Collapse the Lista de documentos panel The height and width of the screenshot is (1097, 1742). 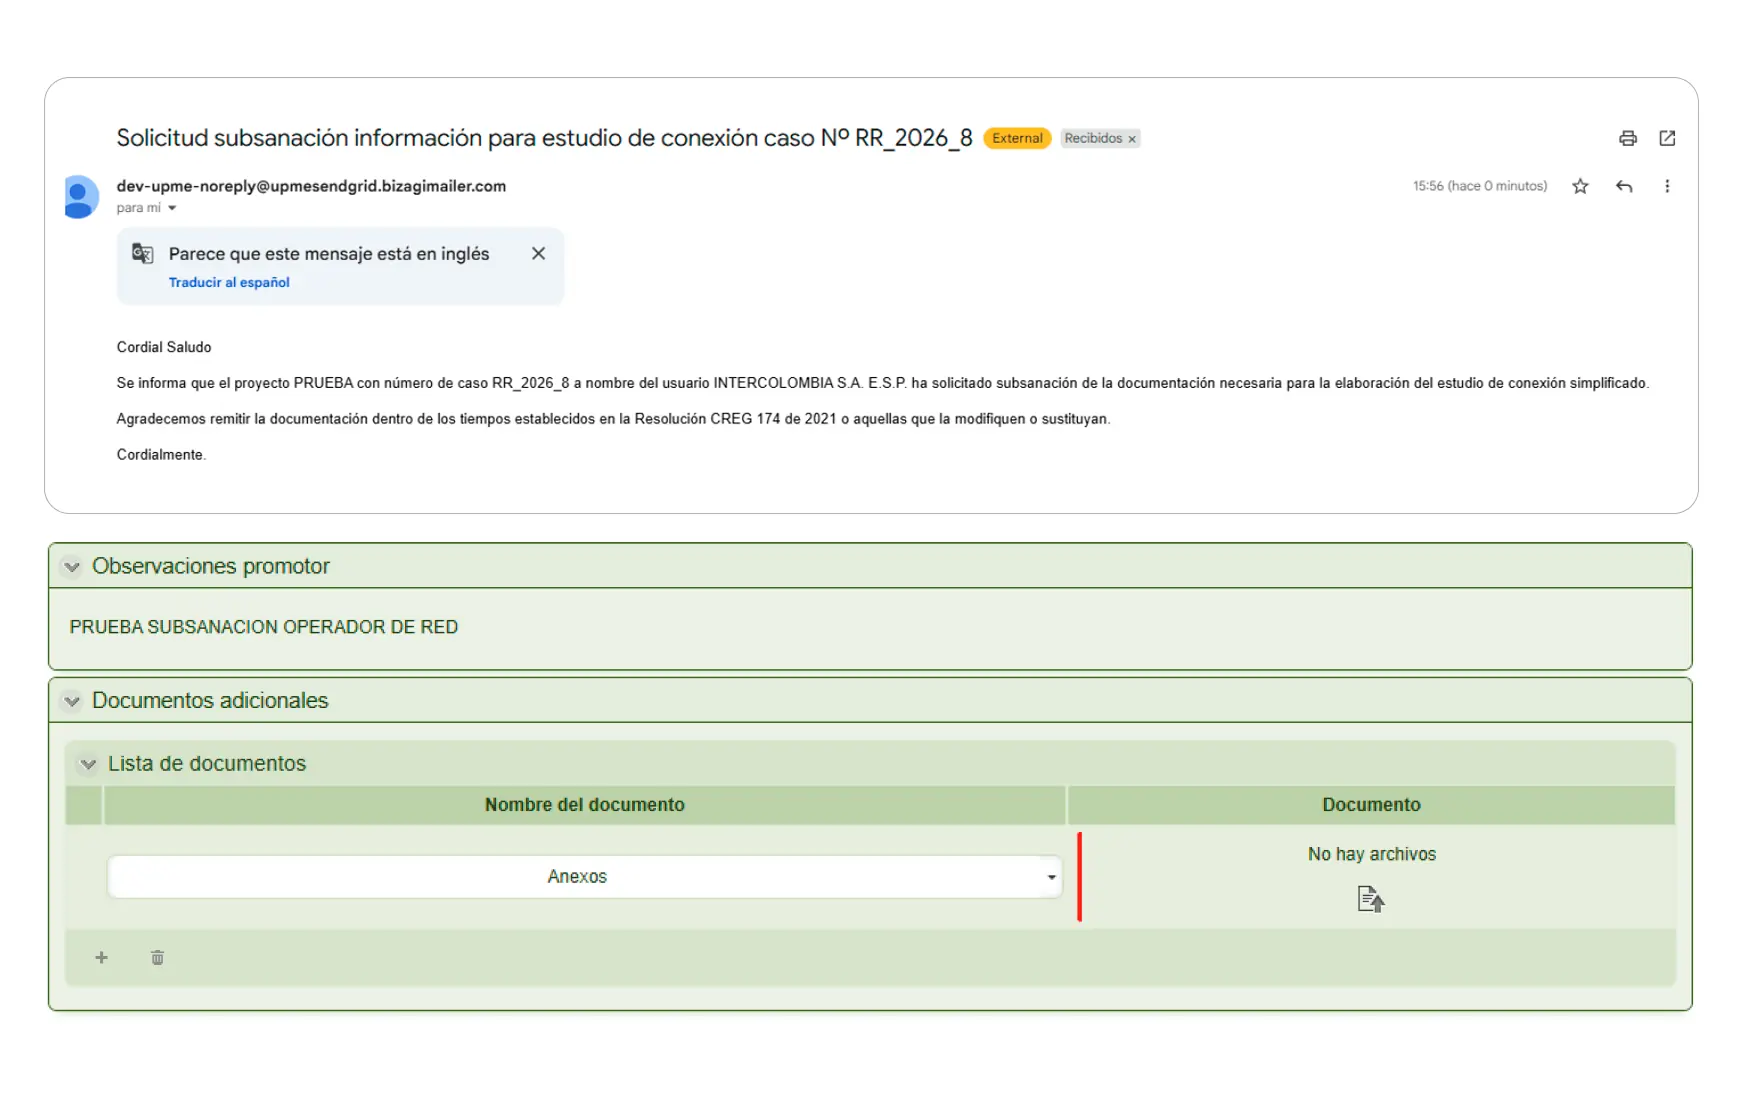[88, 765]
